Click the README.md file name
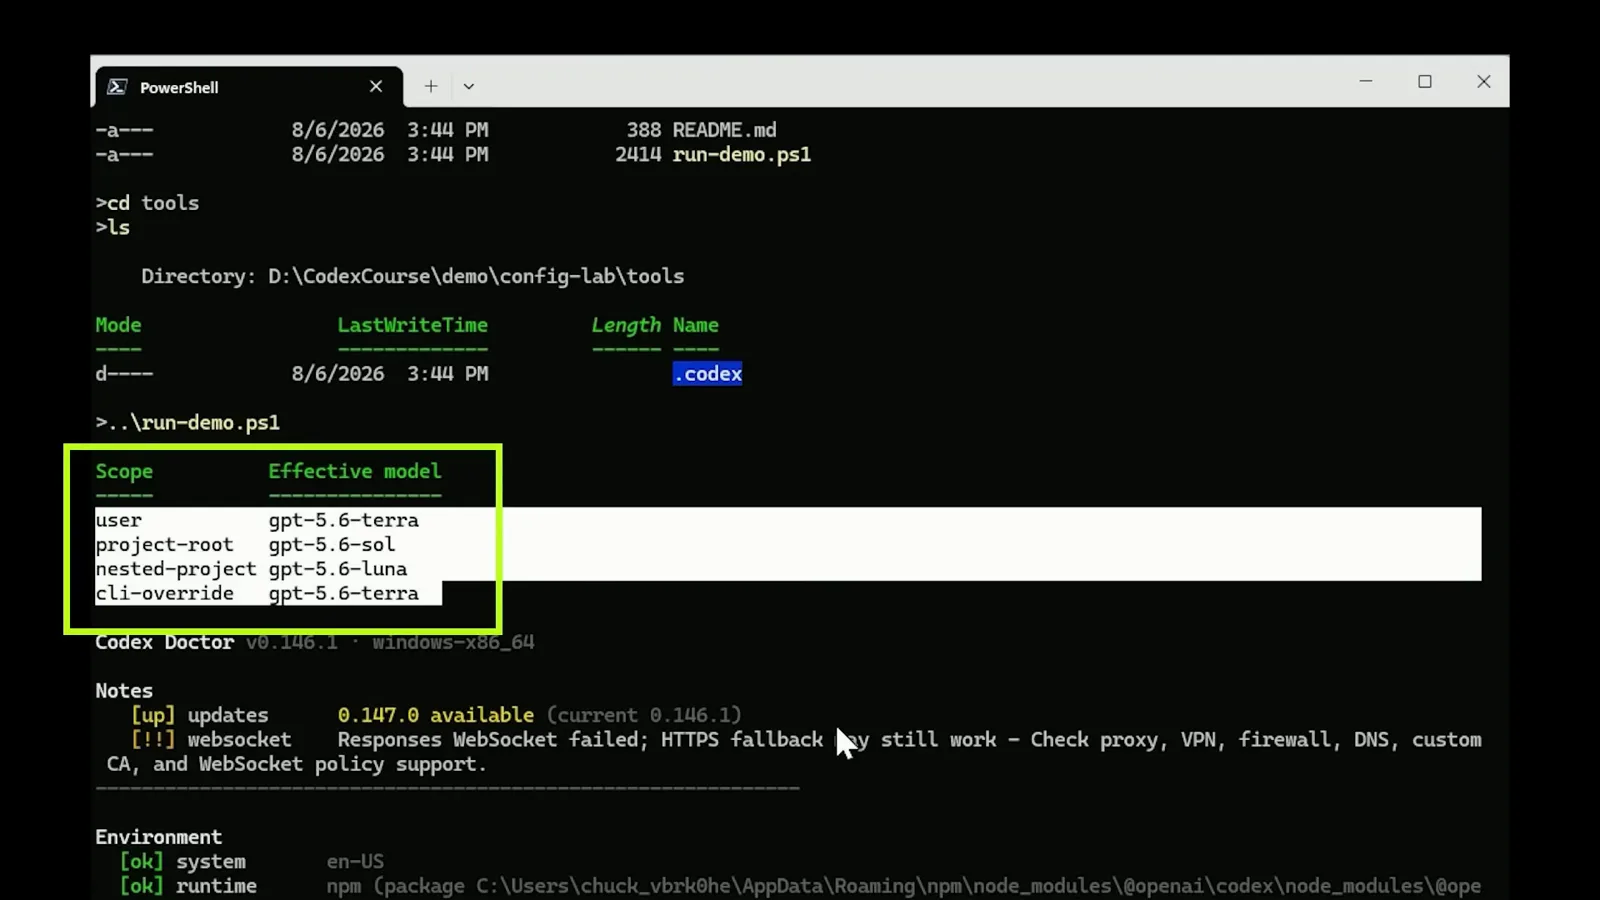The width and height of the screenshot is (1600, 900). tap(724, 130)
